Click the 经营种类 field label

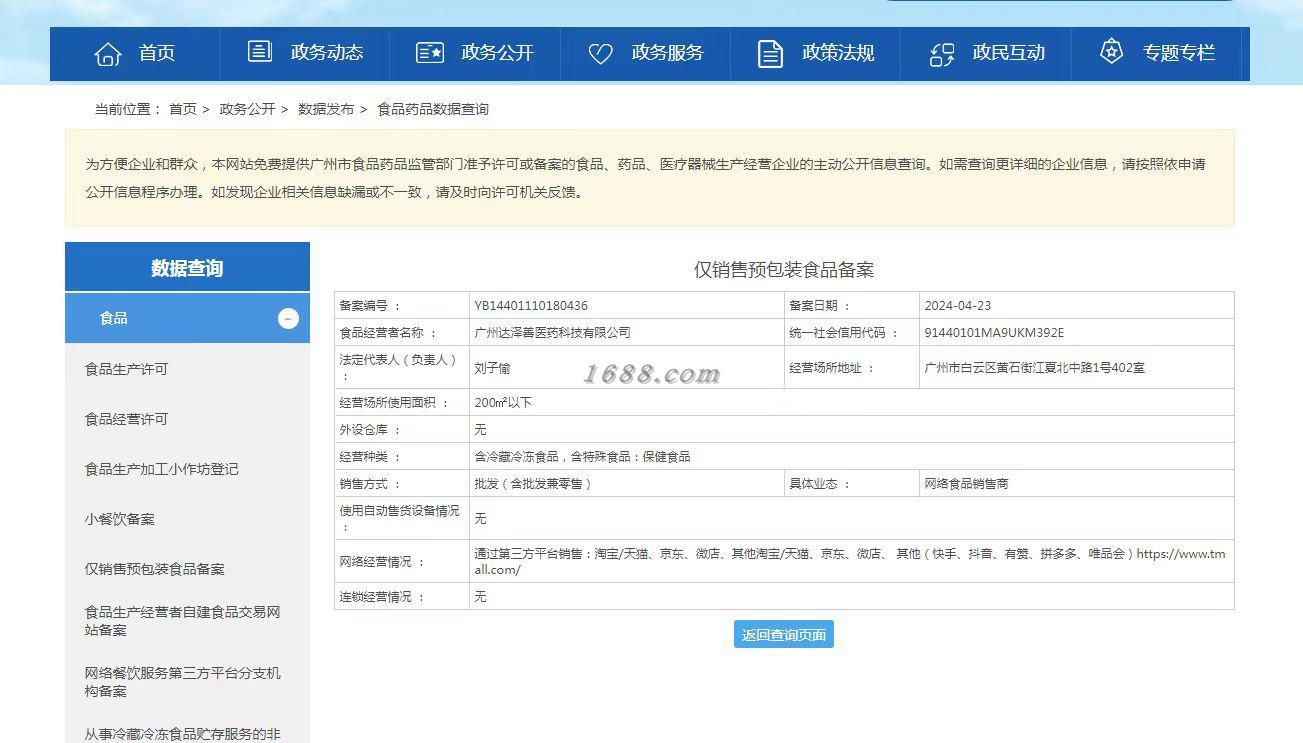(370, 457)
